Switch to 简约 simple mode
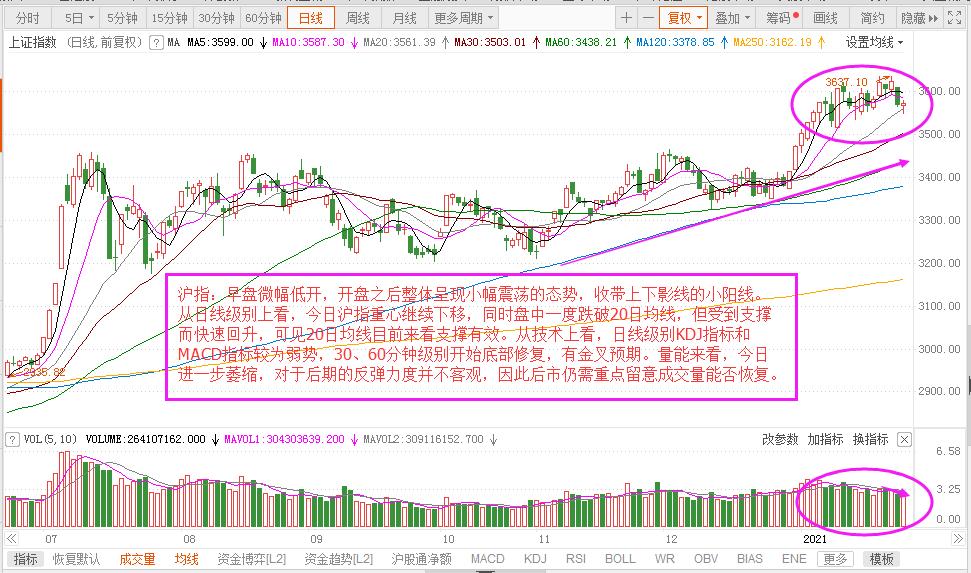Screen dimensions: 971x573 [x=872, y=18]
